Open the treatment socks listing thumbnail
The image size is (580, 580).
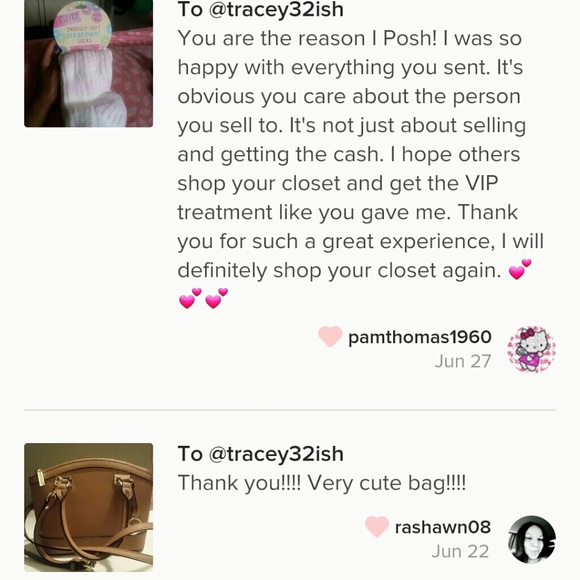tap(88, 63)
